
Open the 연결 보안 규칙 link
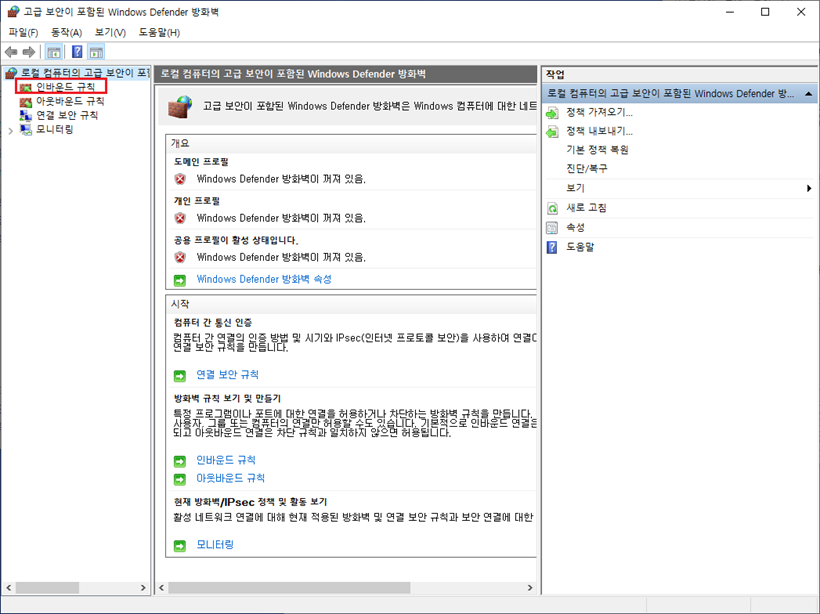(227, 374)
